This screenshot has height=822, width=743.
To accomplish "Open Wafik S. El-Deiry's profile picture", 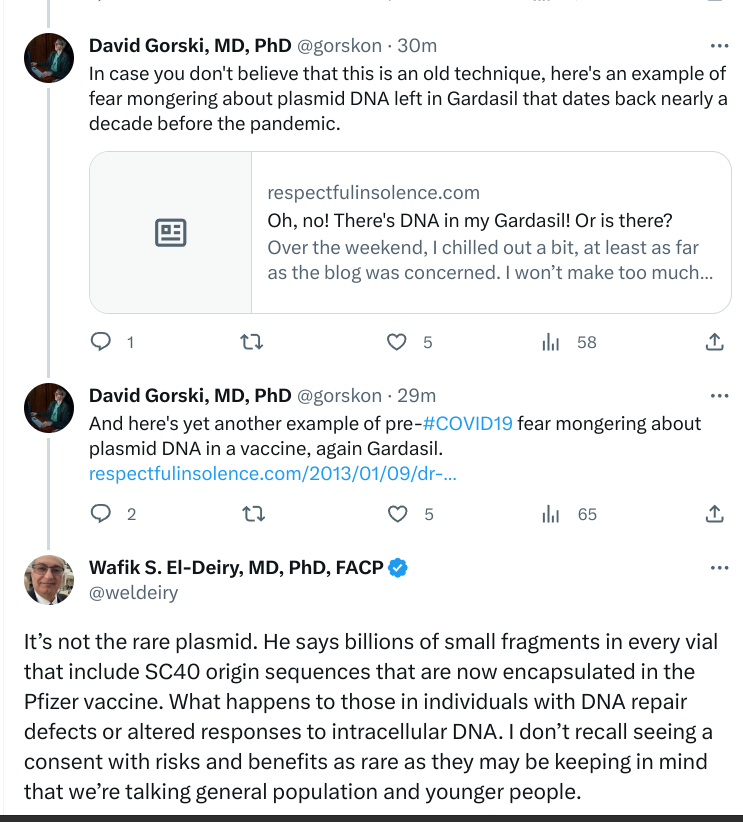I will point(49,580).
